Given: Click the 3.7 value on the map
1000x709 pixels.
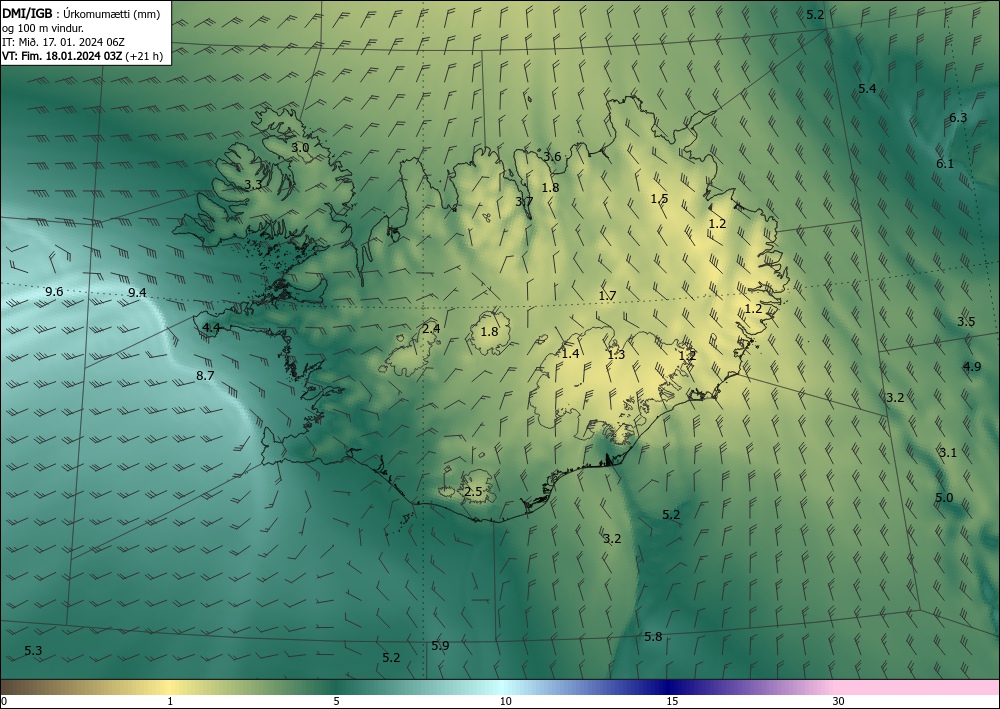Looking at the screenshot, I should (x=524, y=201).
